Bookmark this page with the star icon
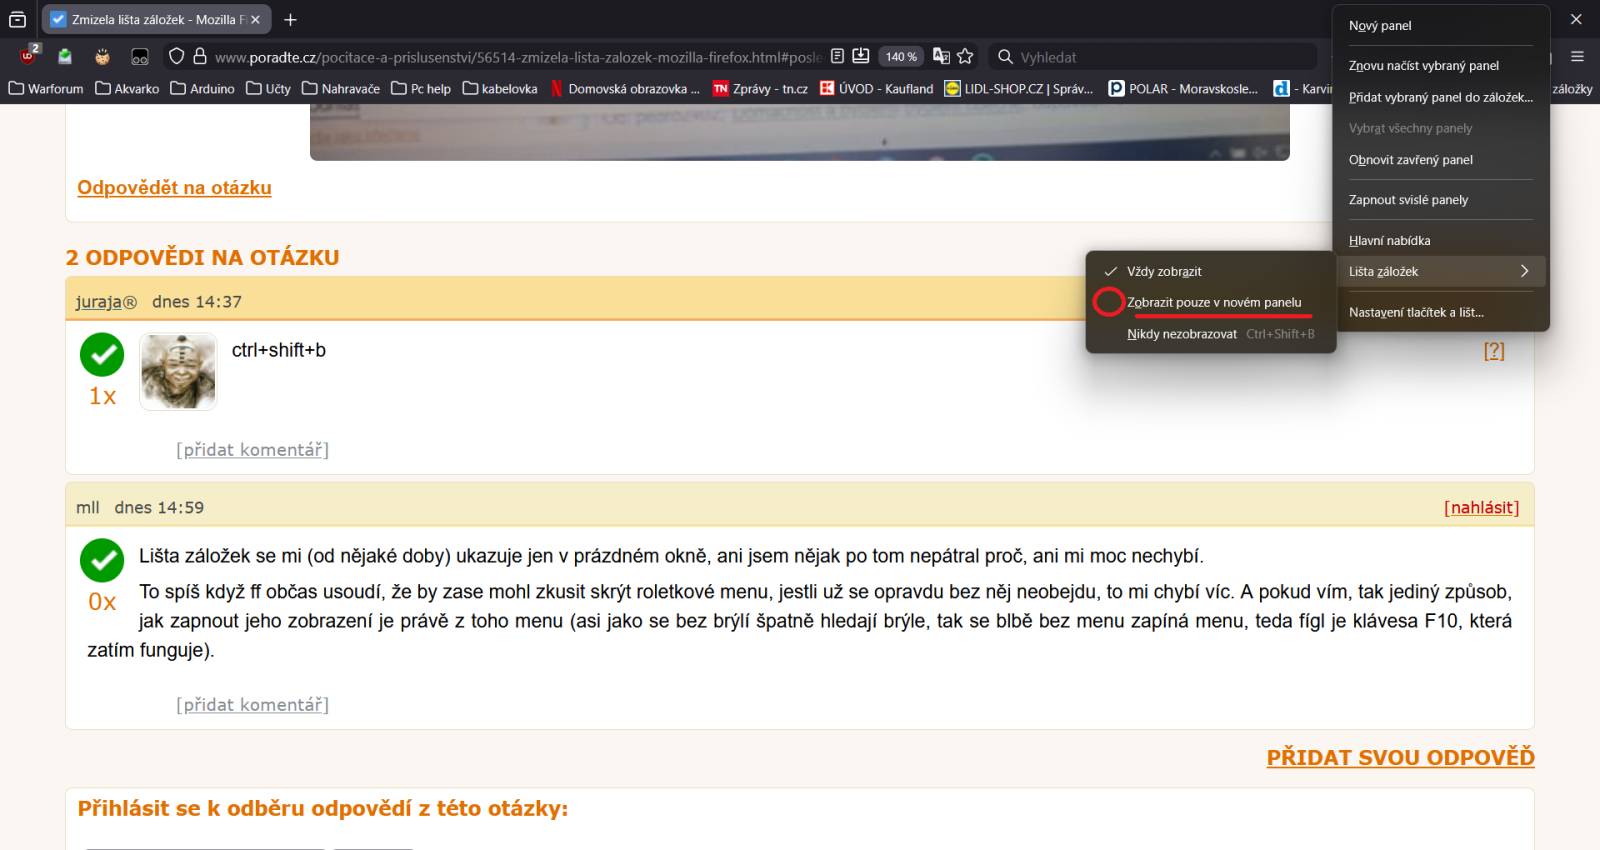The image size is (1600, 850). pos(965,57)
